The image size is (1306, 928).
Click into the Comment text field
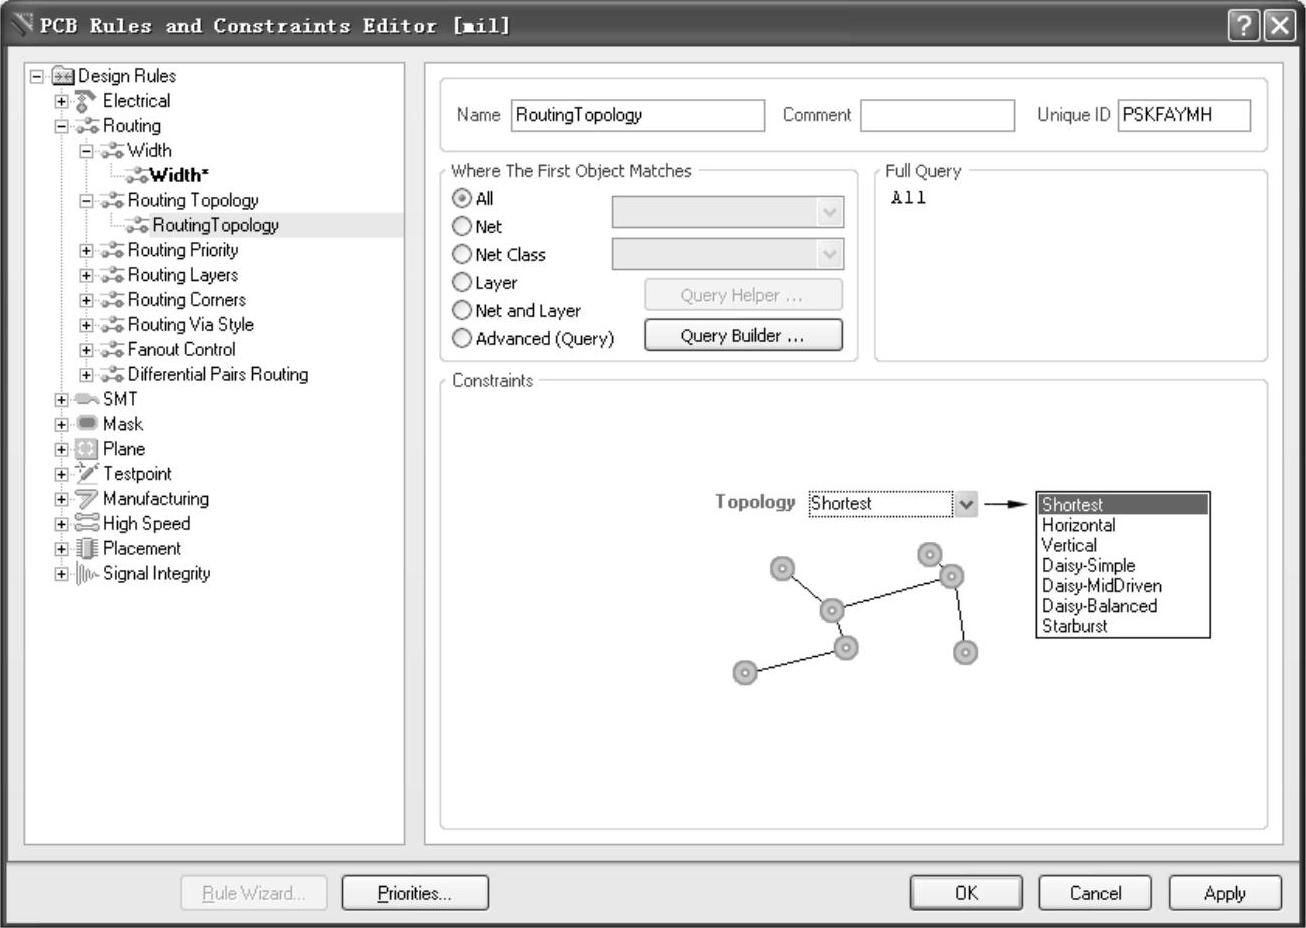937,116
